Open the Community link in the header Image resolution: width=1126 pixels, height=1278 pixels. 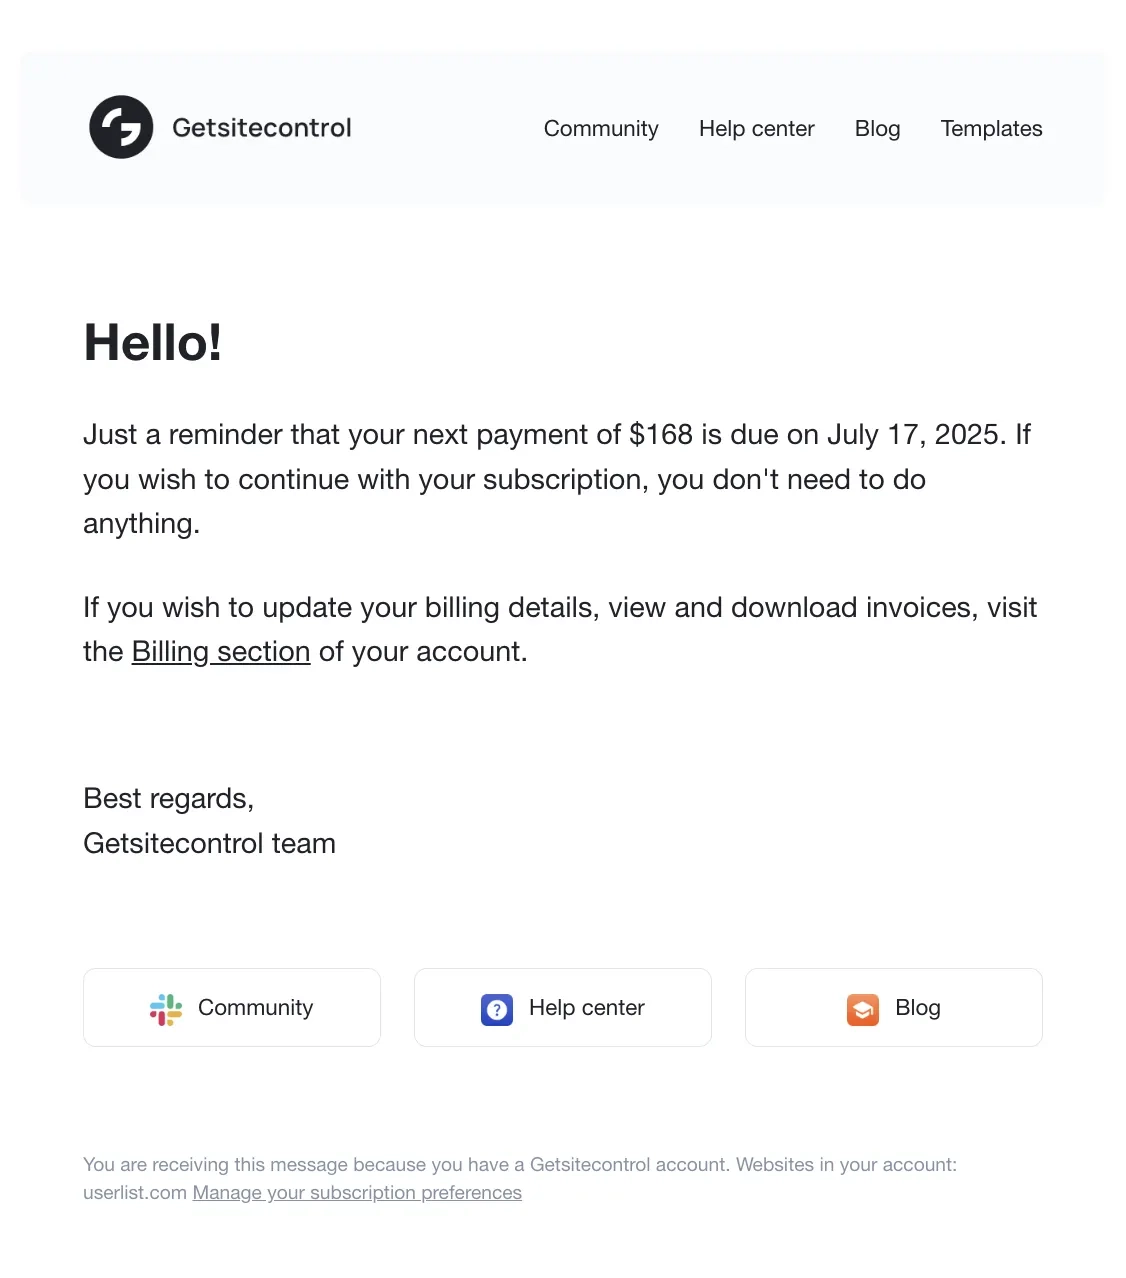(x=600, y=128)
